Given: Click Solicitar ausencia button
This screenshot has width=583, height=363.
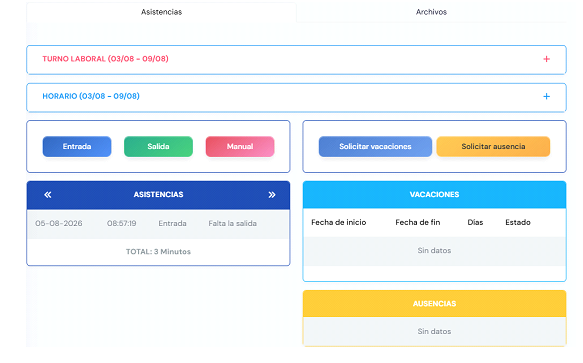Looking at the screenshot, I should pyautogui.click(x=493, y=147).
